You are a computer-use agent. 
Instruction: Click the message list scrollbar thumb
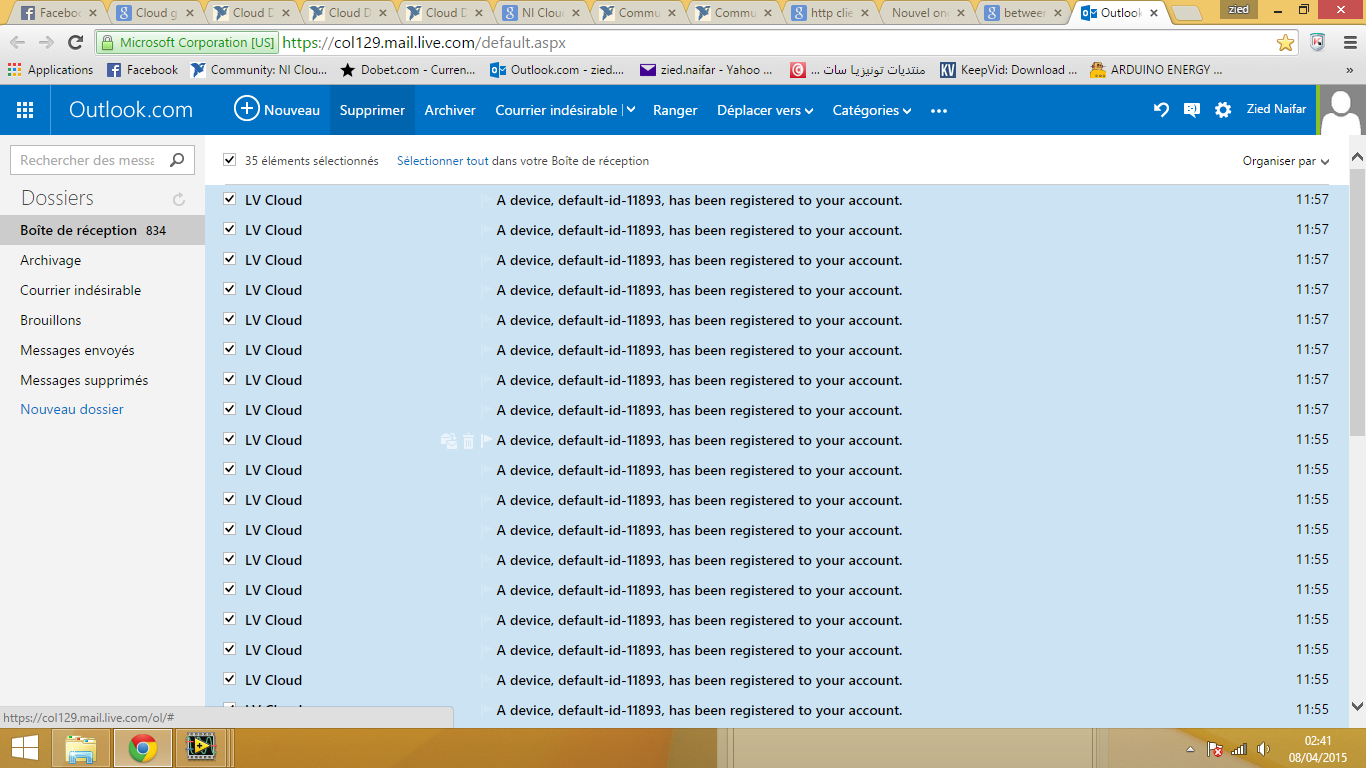click(1357, 301)
